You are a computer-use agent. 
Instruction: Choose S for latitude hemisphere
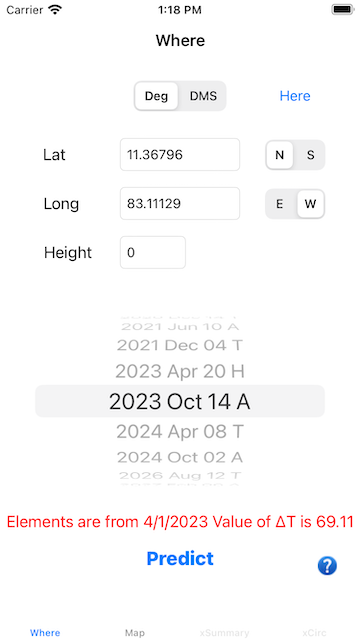pyautogui.click(x=311, y=155)
